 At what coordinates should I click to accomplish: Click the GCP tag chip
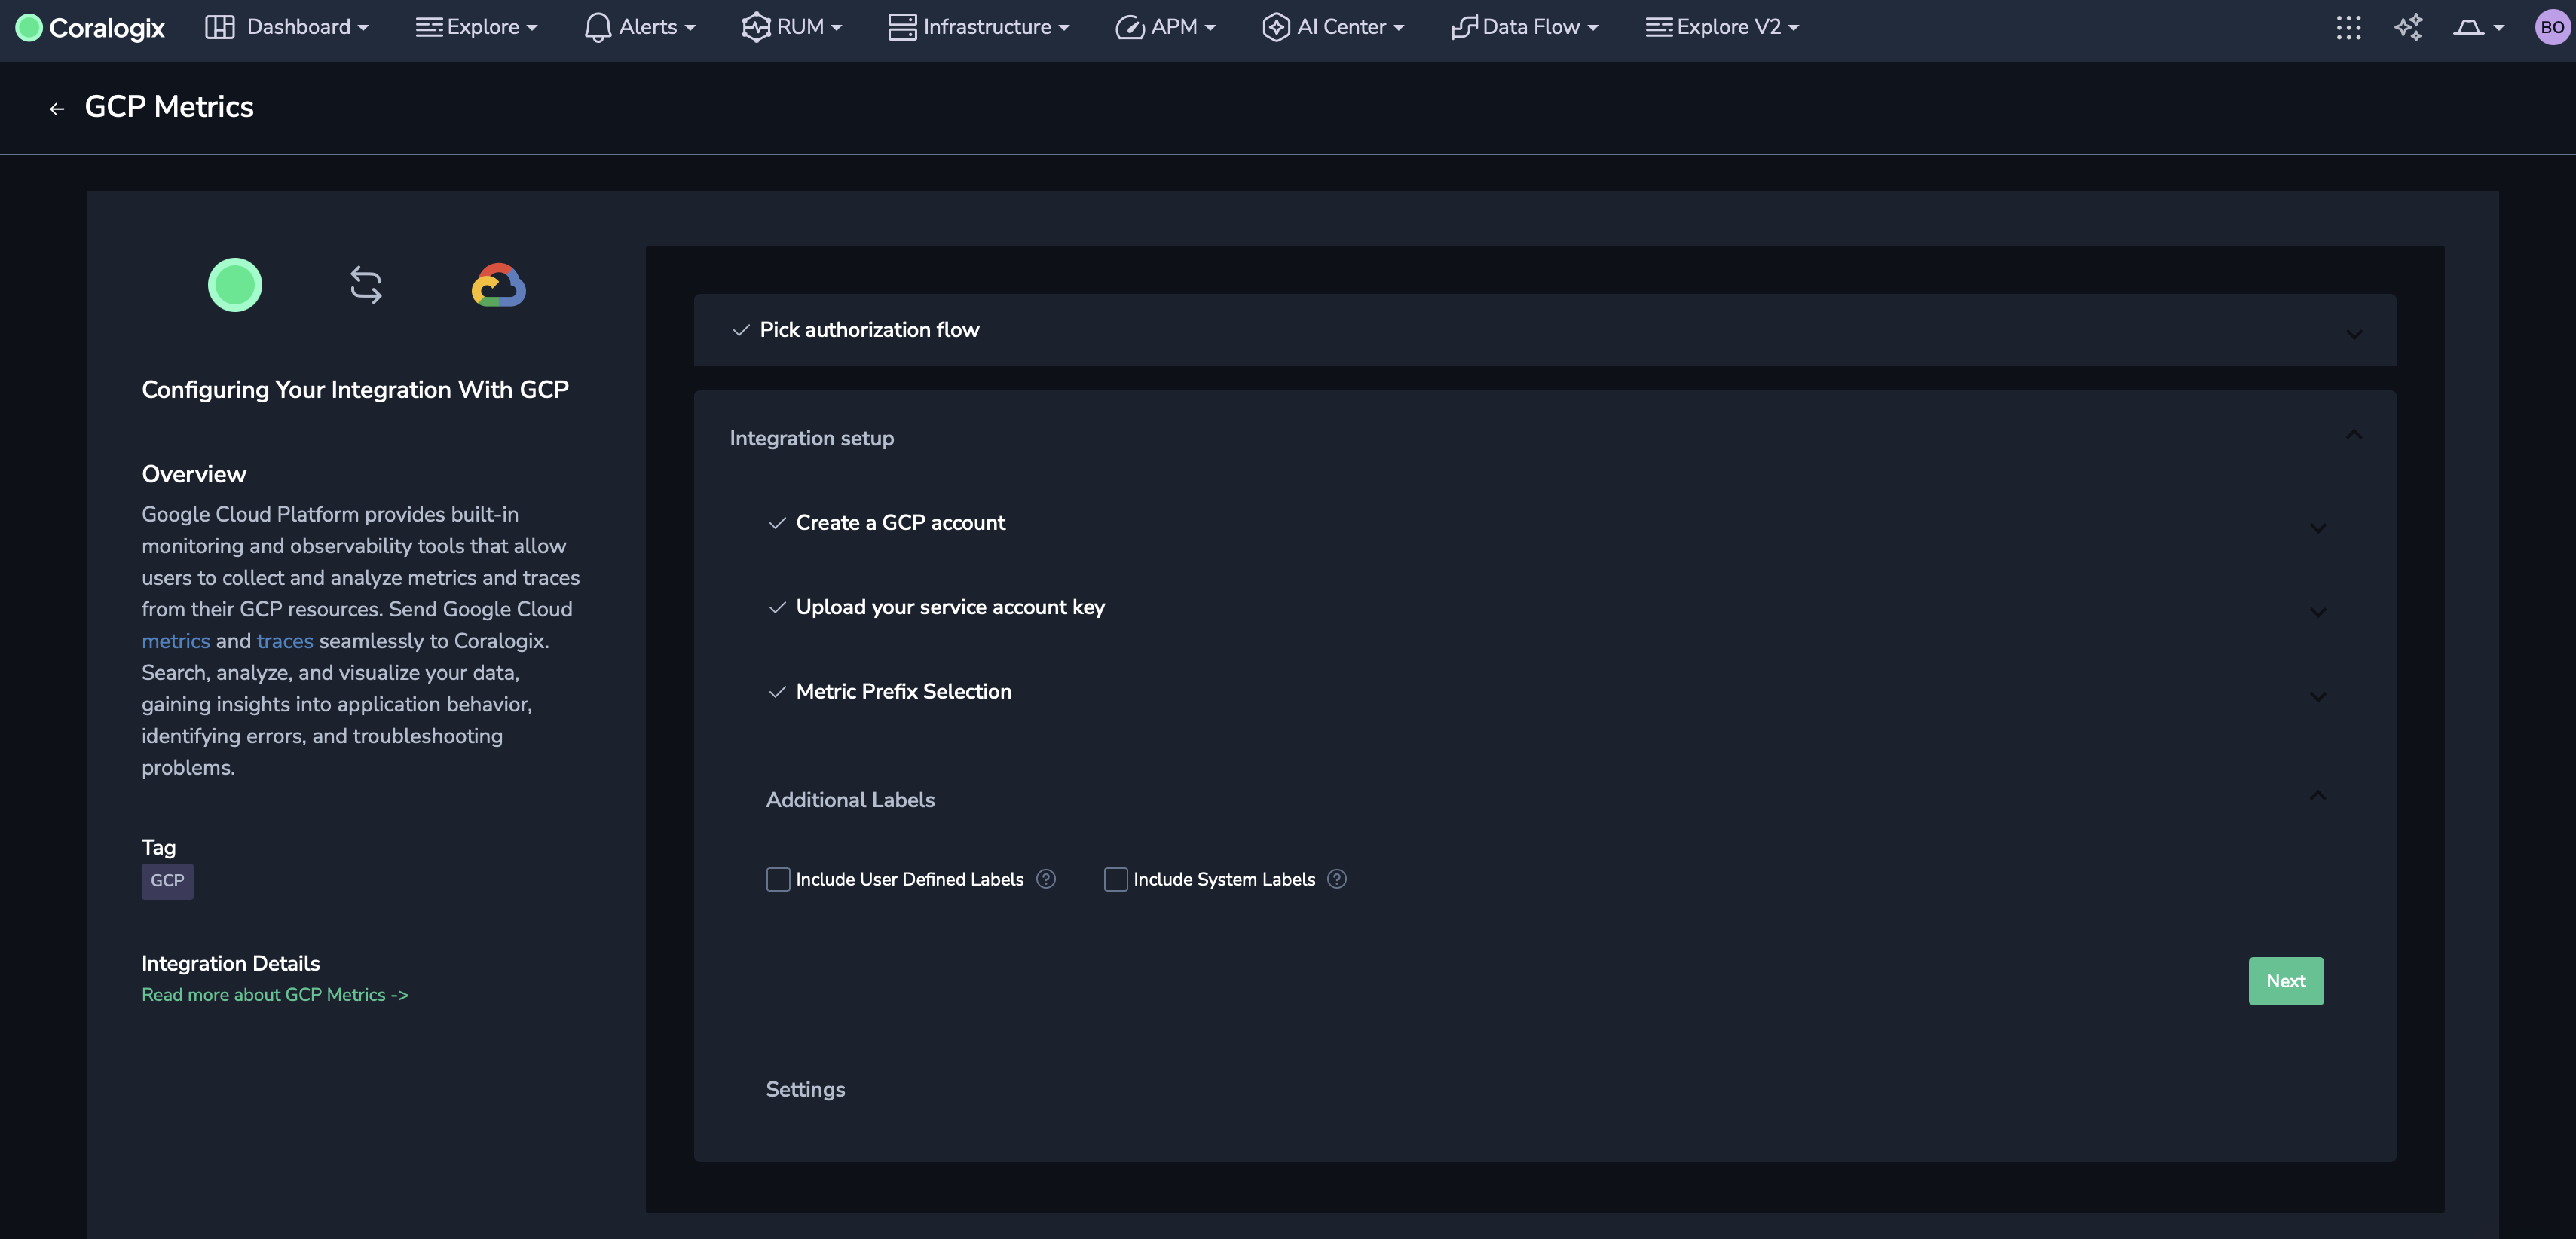coord(167,881)
